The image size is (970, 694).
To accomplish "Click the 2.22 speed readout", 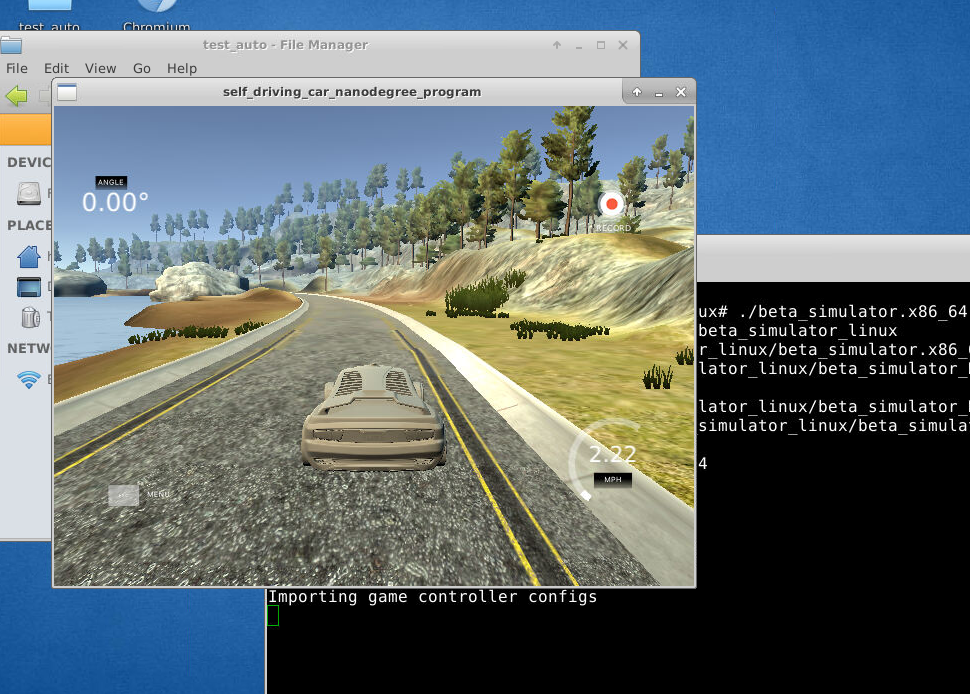I will point(612,455).
